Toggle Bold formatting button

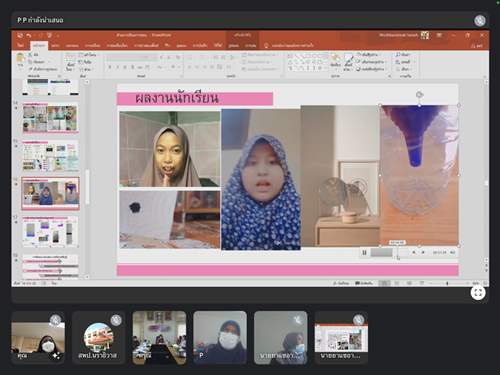[110, 67]
